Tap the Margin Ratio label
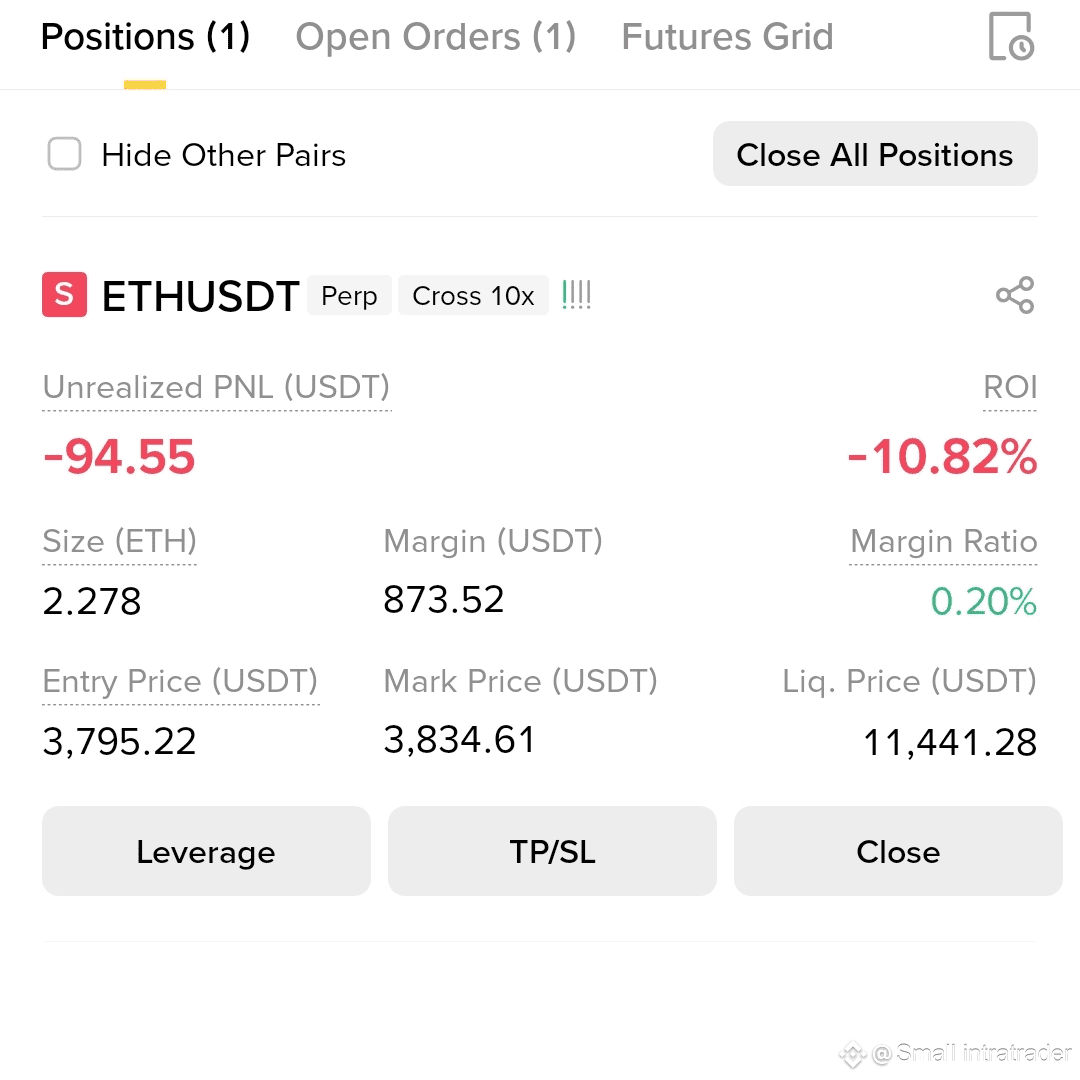 pyautogui.click(x=944, y=541)
